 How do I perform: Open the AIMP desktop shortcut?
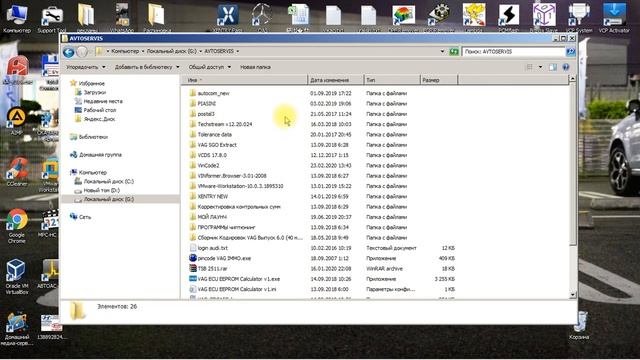pyautogui.click(x=16, y=121)
